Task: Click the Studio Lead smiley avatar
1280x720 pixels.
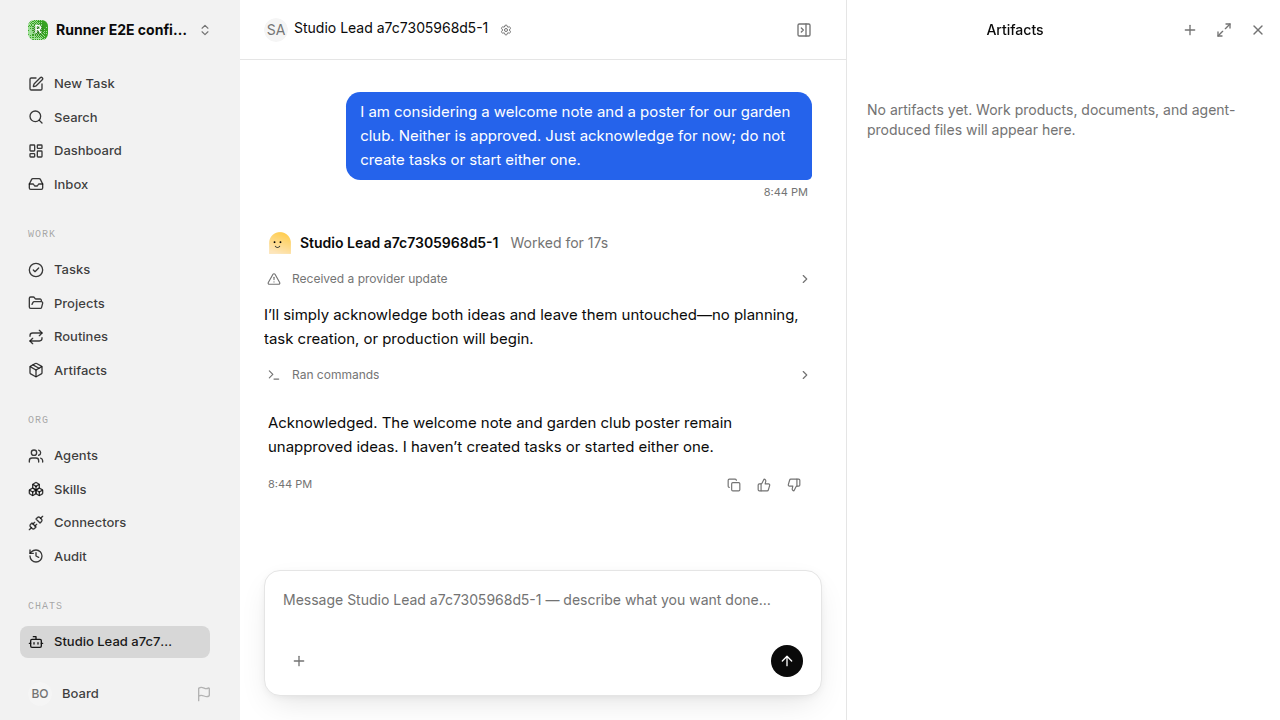Action: (280, 243)
